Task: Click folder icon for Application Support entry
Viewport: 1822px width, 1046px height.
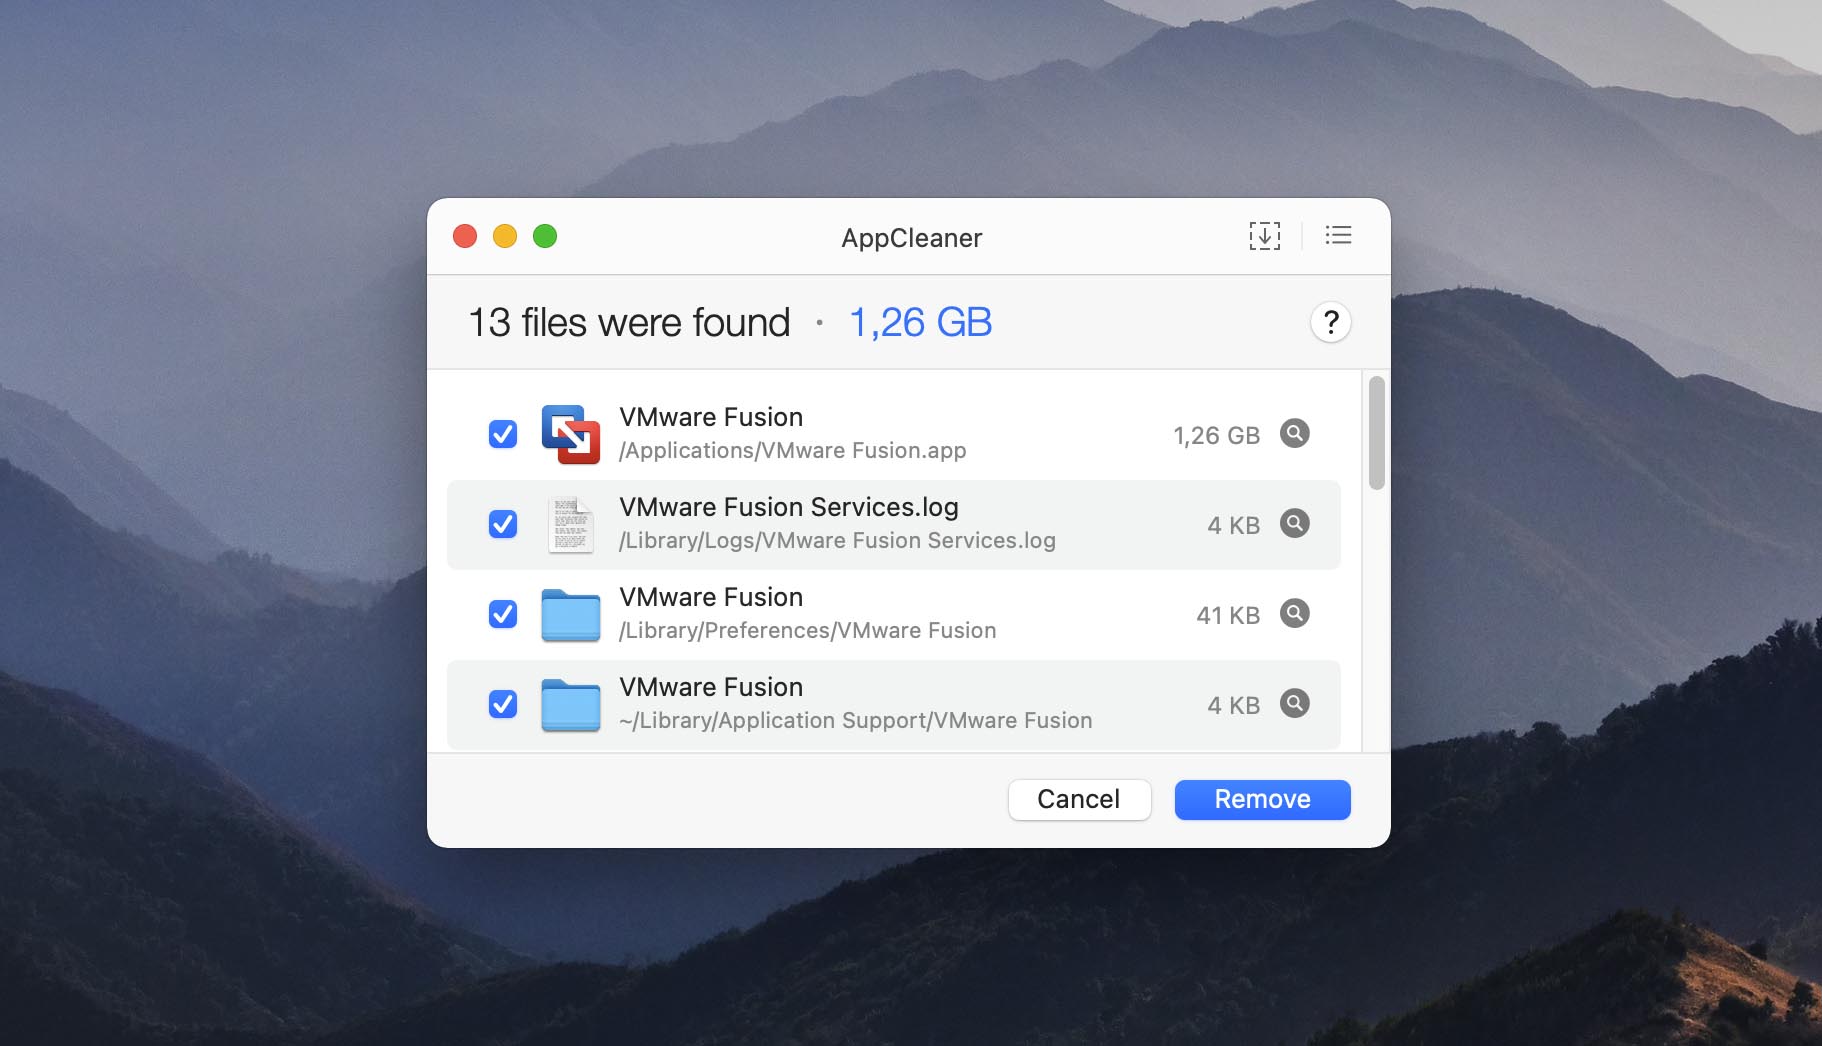Action: (570, 705)
